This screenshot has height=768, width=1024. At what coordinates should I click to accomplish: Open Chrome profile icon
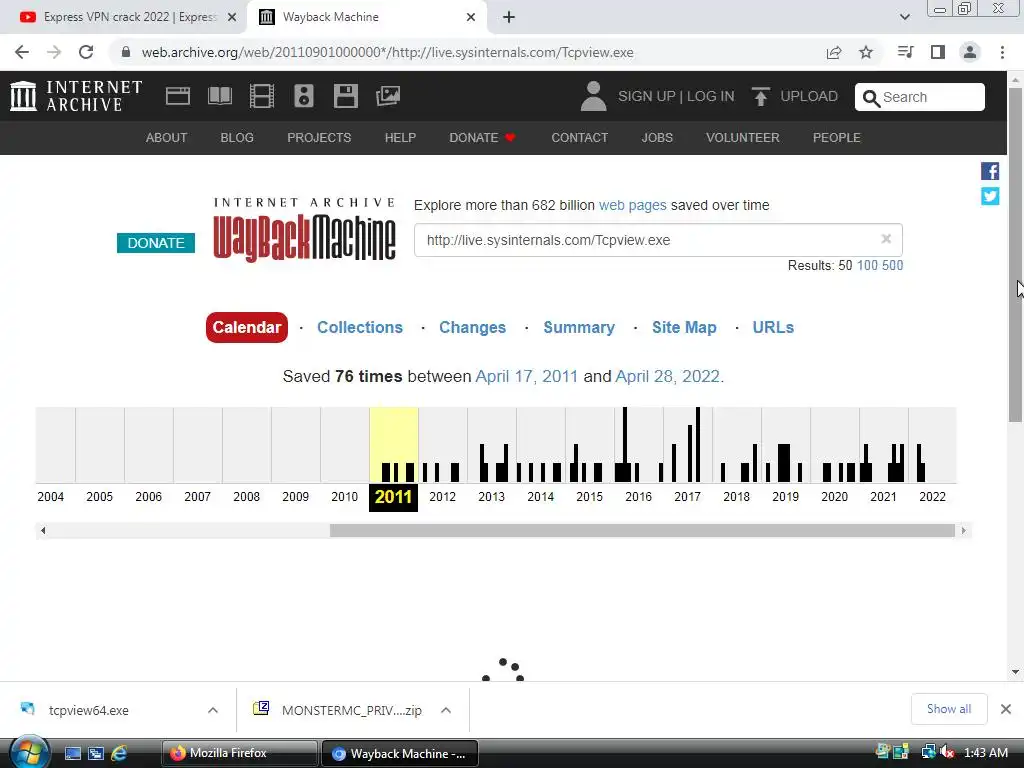pyautogui.click(x=970, y=52)
